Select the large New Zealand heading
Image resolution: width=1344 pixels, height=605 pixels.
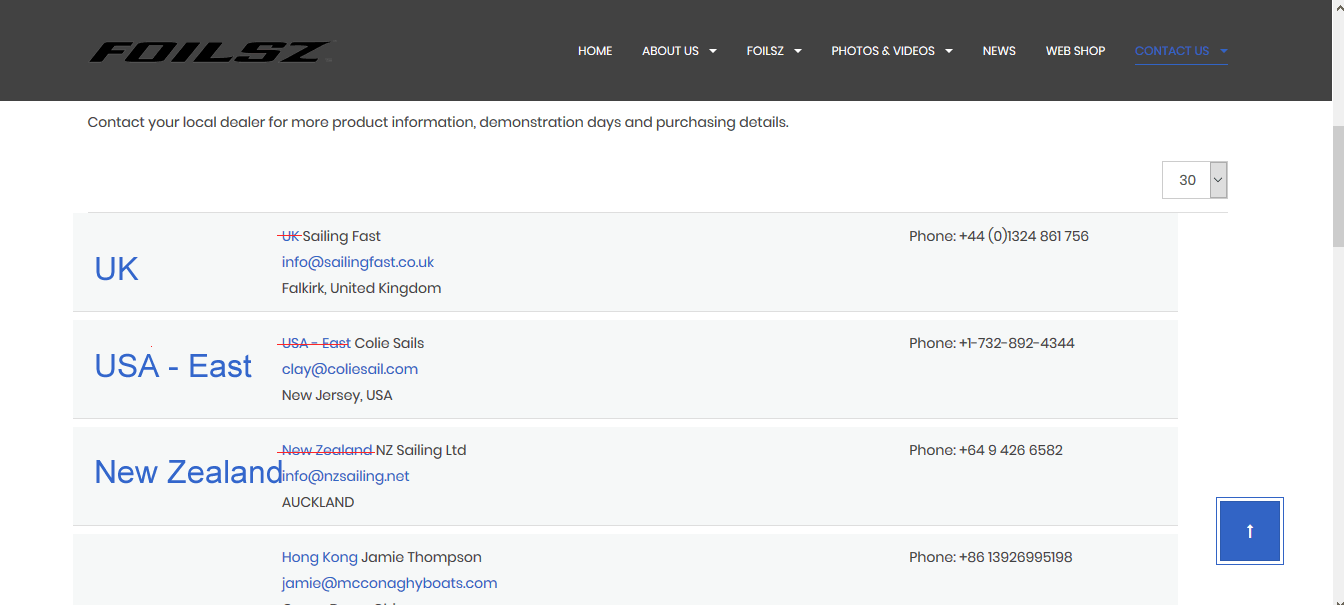tap(188, 472)
